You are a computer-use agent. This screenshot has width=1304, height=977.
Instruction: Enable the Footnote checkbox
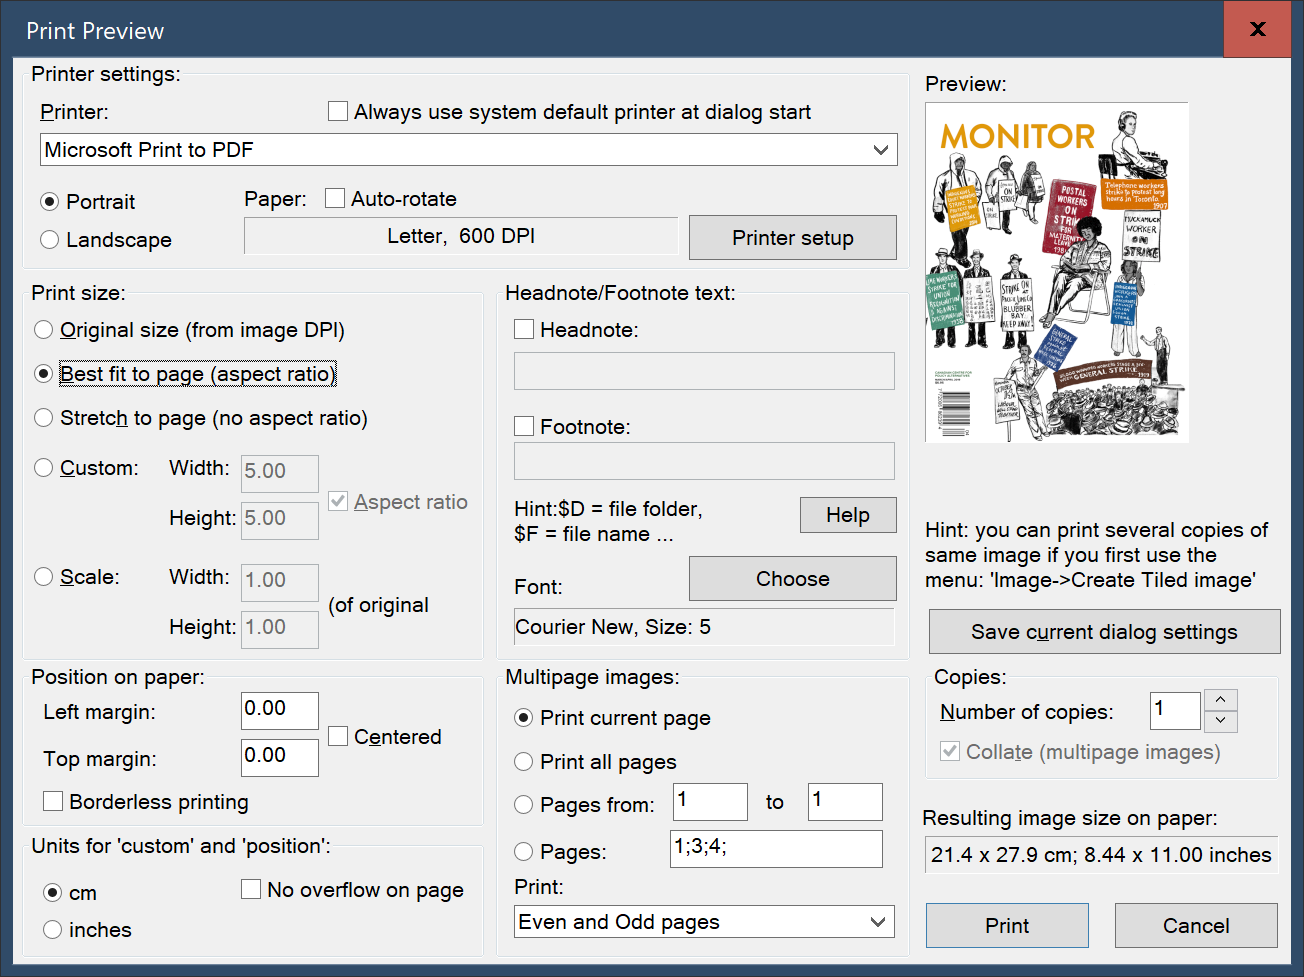[x=523, y=425]
